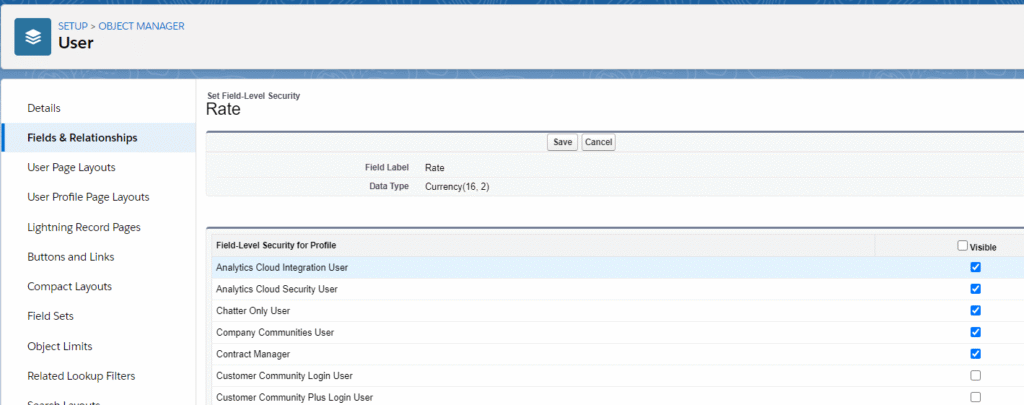
Task: Click the Cancel button
Action: (598, 142)
